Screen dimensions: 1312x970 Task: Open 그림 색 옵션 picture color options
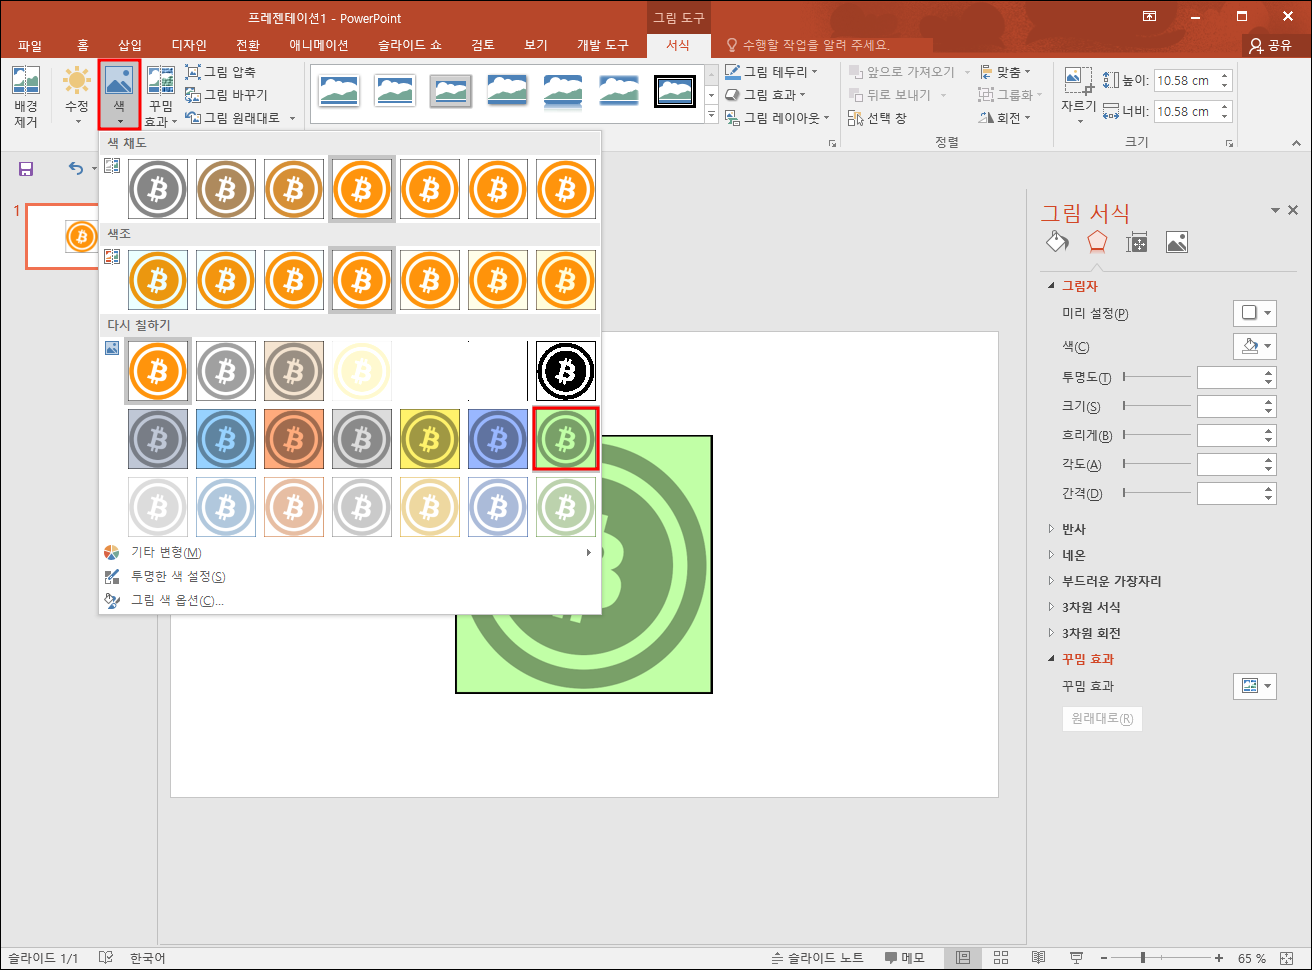tap(349, 600)
